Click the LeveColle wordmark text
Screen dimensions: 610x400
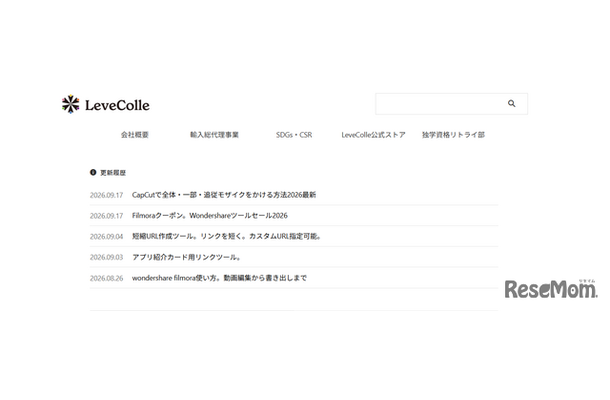[x=117, y=105]
